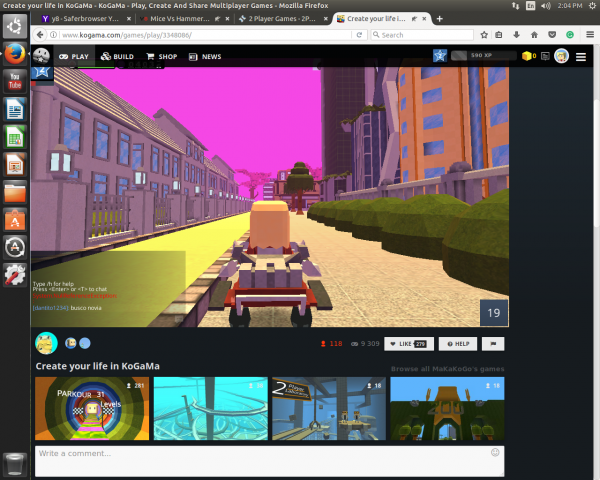
Task: Click the HELP button
Action: 459,344
